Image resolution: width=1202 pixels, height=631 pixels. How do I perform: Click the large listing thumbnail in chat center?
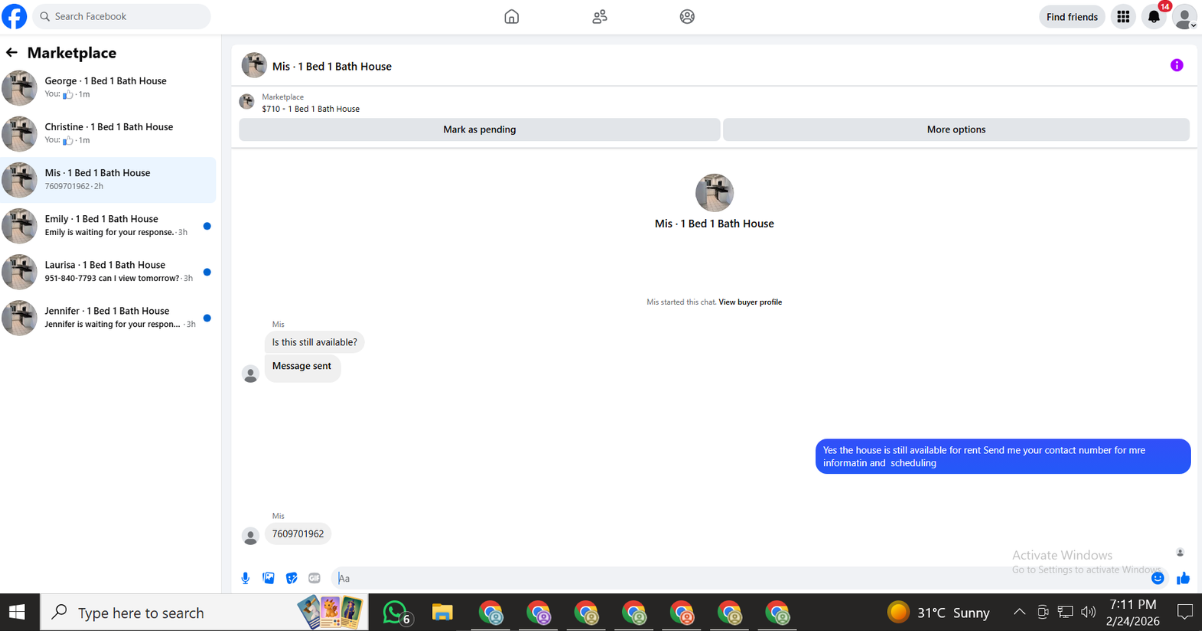click(x=714, y=193)
